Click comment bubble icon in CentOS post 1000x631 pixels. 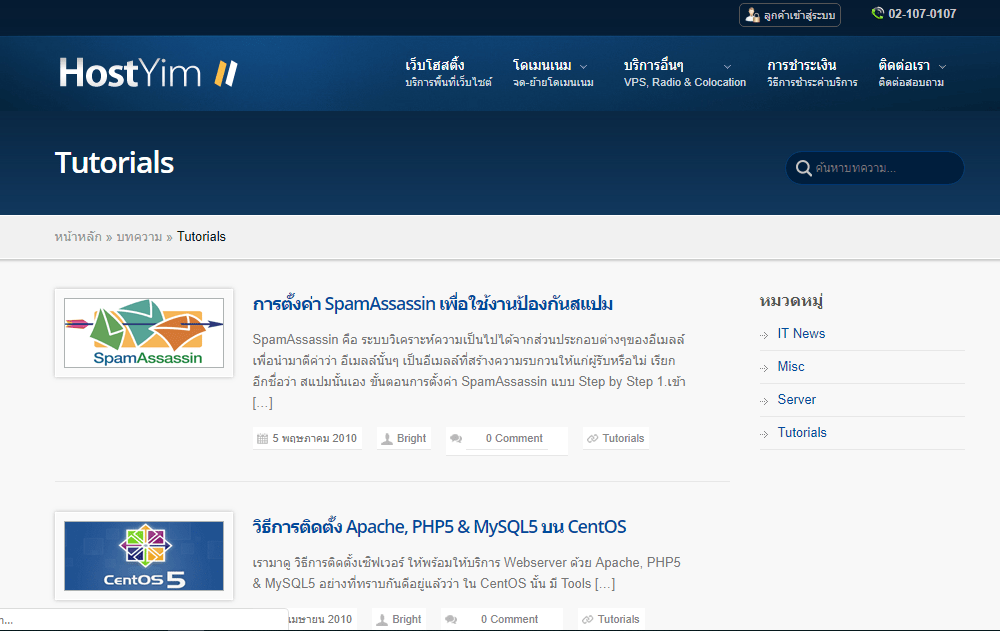pyautogui.click(x=451, y=620)
